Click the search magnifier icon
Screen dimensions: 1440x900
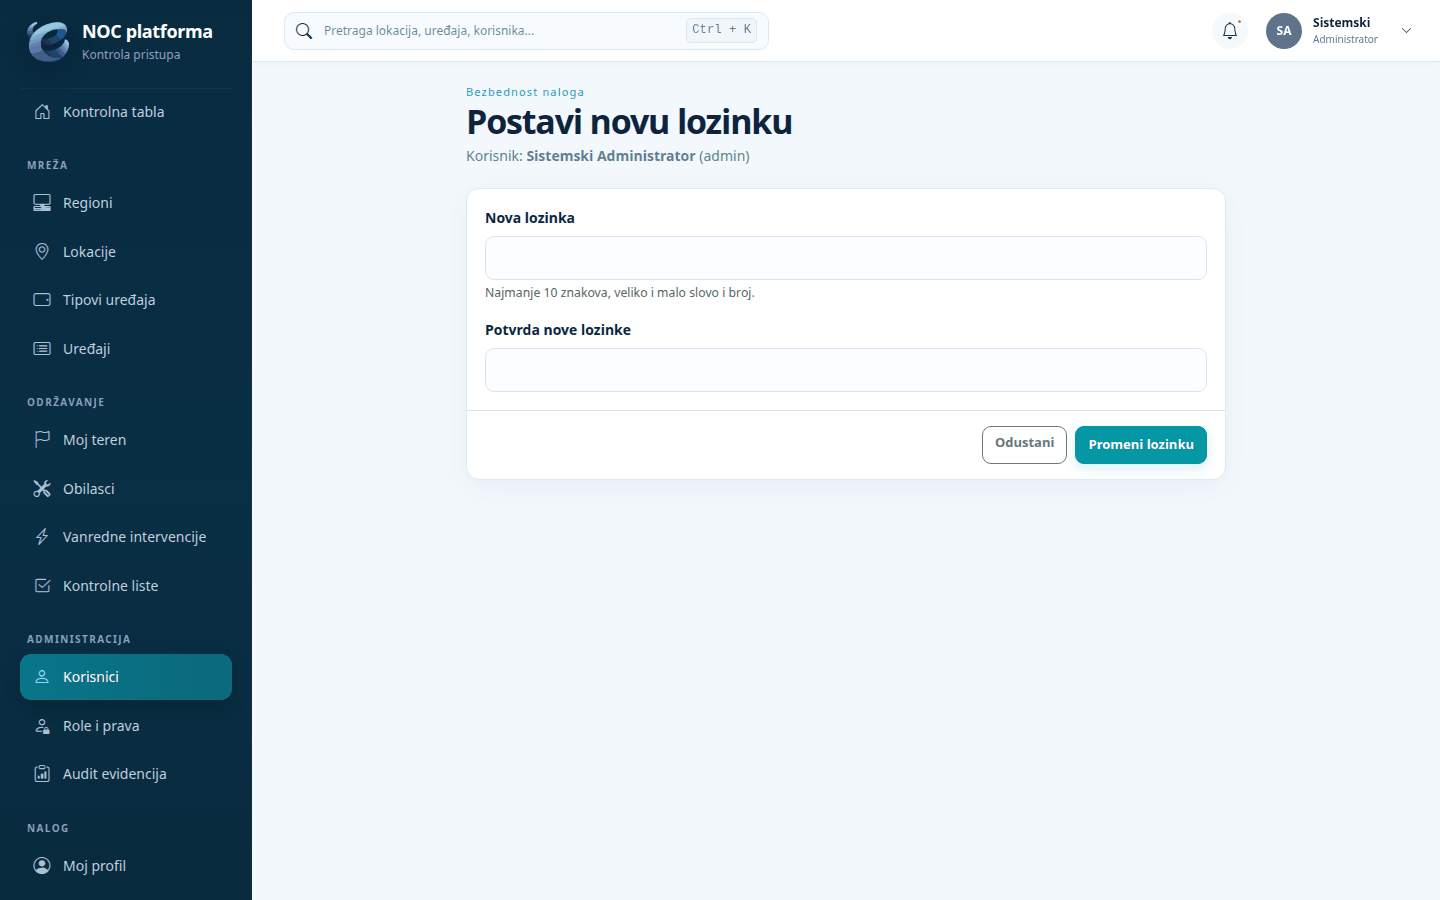[304, 31]
